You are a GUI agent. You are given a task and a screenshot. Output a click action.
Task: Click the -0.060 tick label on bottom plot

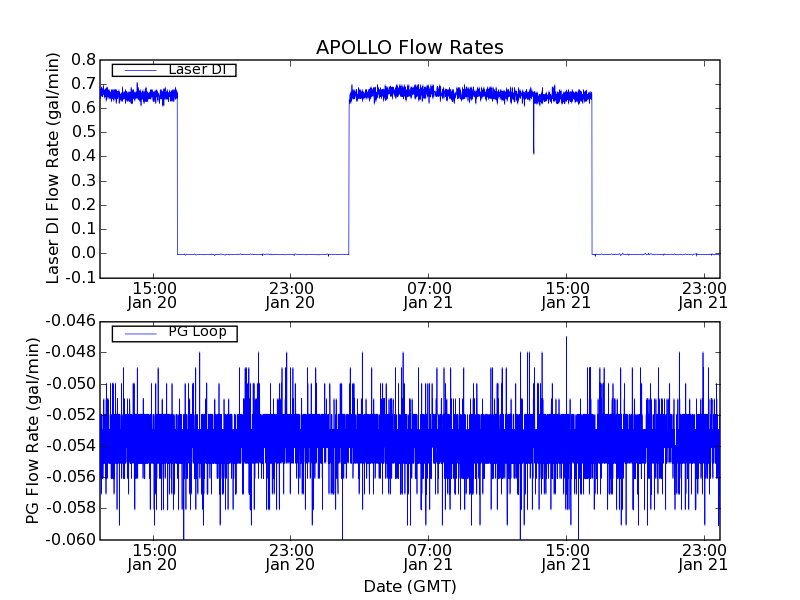pos(70,539)
